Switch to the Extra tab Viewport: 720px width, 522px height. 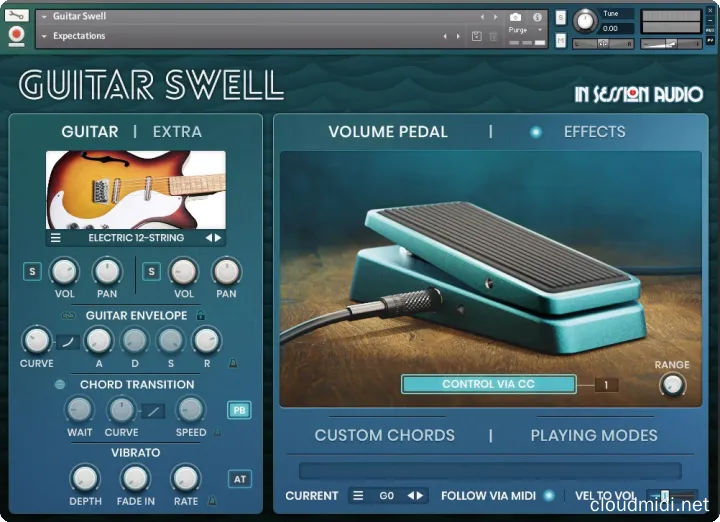point(177,132)
